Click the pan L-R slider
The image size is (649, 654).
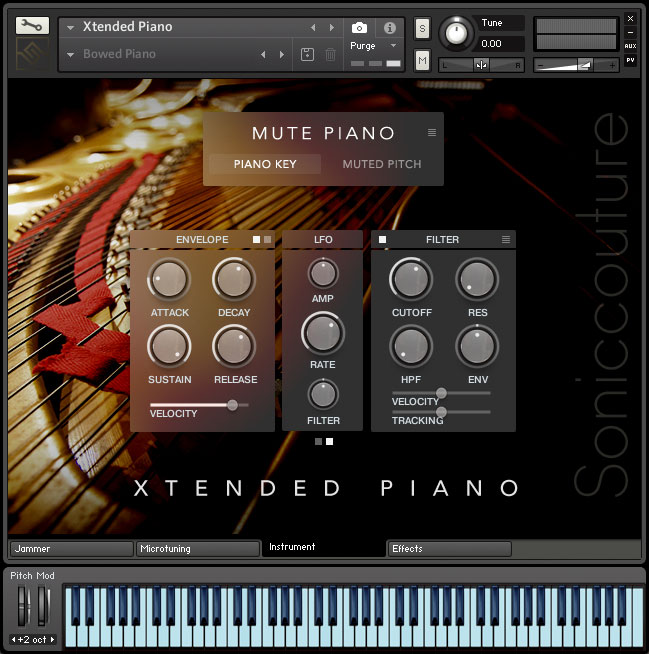click(x=481, y=65)
